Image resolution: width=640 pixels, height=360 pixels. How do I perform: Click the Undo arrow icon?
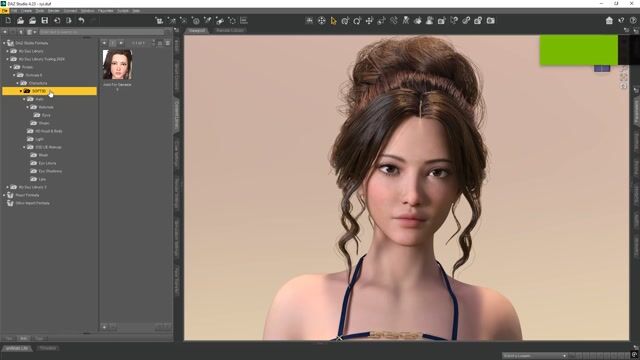coord(81,20)
